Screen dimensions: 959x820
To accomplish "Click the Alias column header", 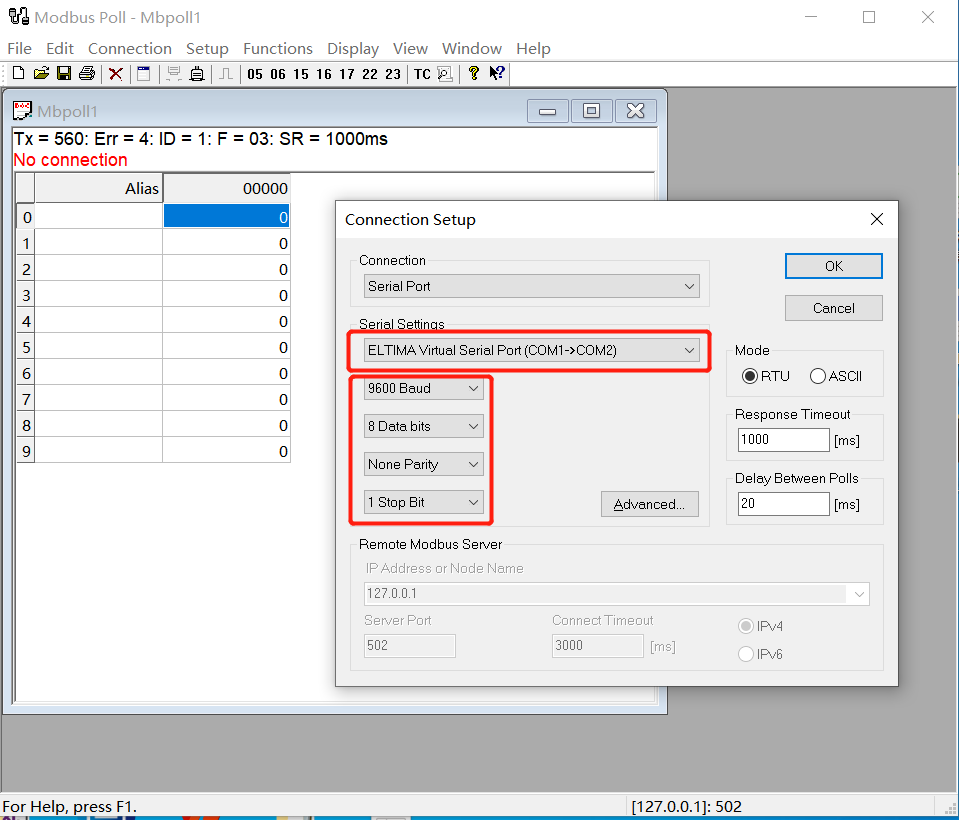I will coord(98,188).
